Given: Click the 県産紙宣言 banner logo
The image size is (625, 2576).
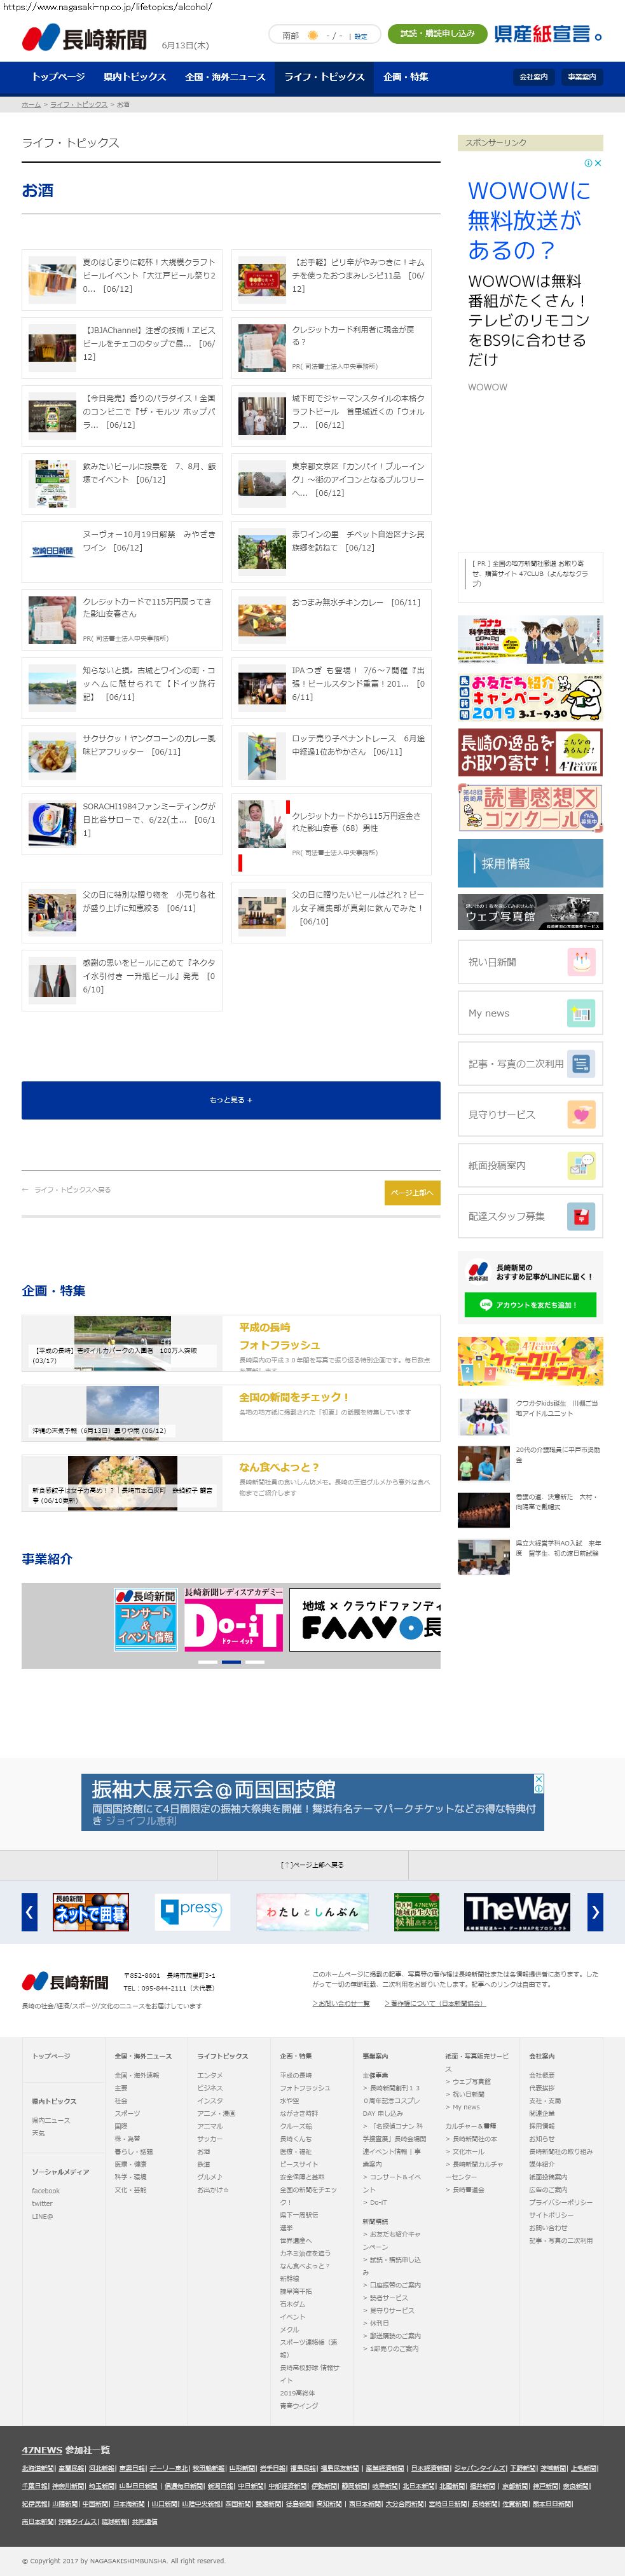Looking at the screenshot, I should point(548,34).
